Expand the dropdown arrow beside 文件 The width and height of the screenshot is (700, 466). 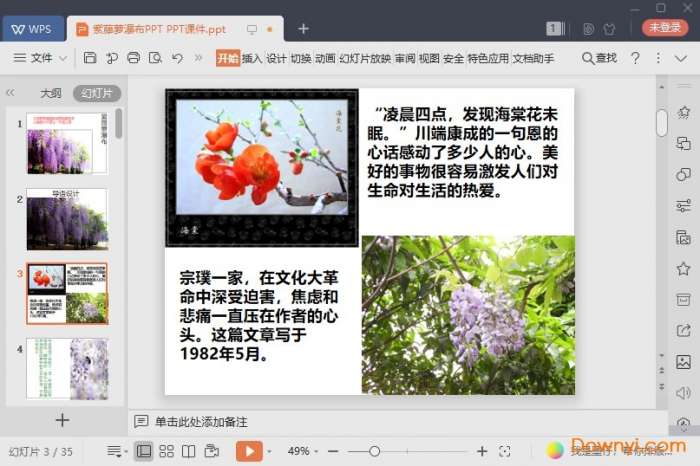coord(63,58)
